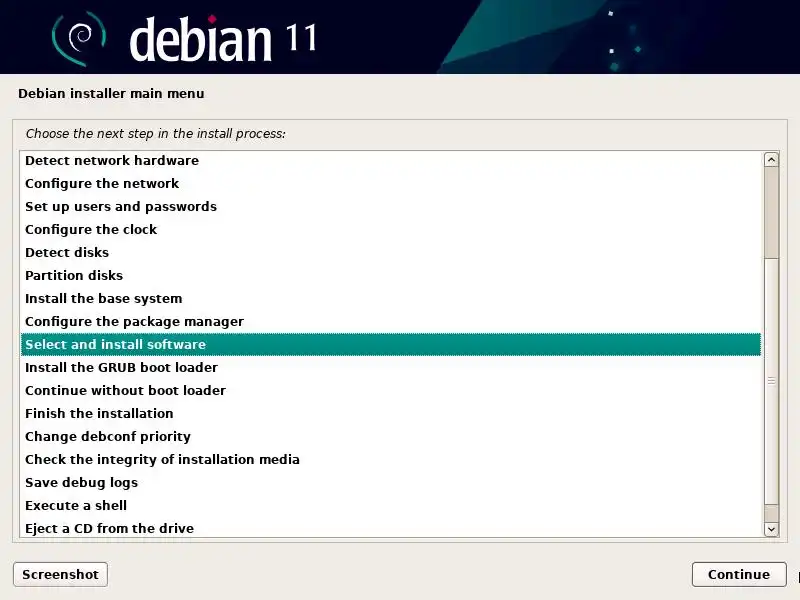The width and height of the screenshot is (800, 600).
Task: Select the 'Detect disks' step
Action: click(391, 252)
